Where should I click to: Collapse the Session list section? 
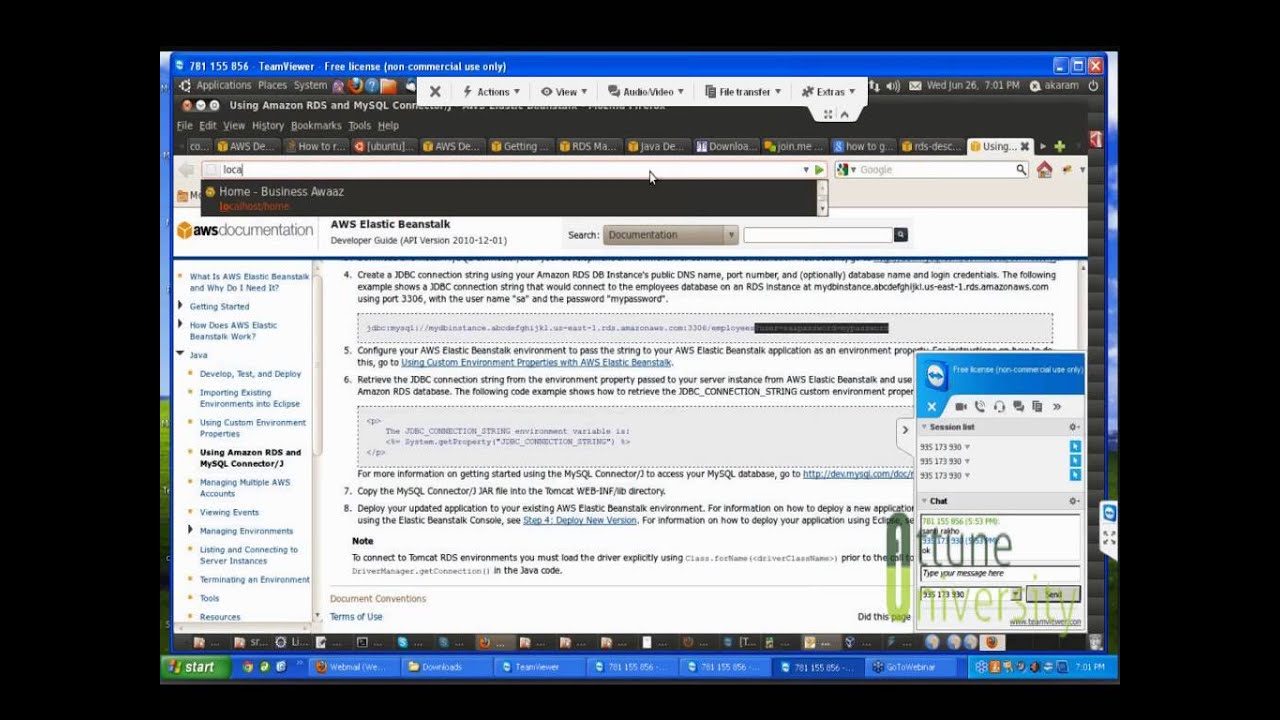(922, 427)
